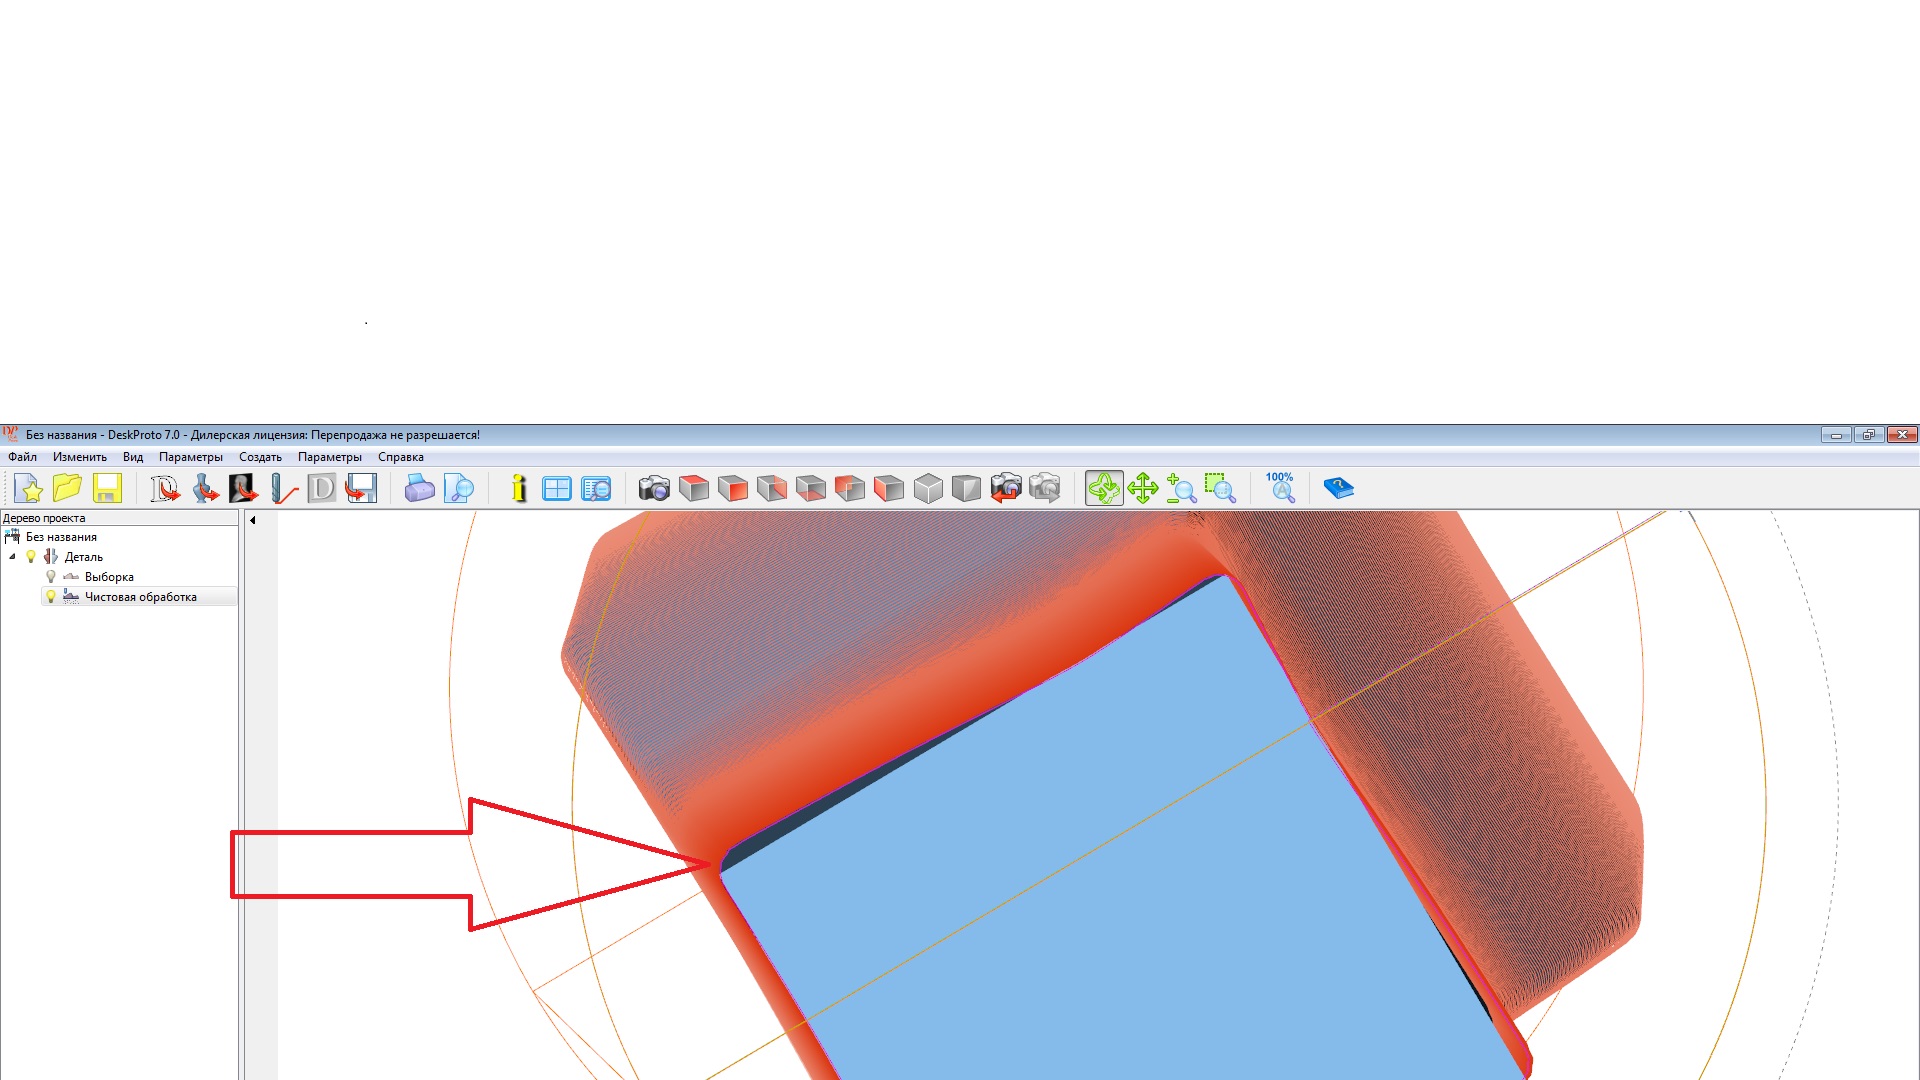Click the Zoom Window icon

[x=1220, y=488]
